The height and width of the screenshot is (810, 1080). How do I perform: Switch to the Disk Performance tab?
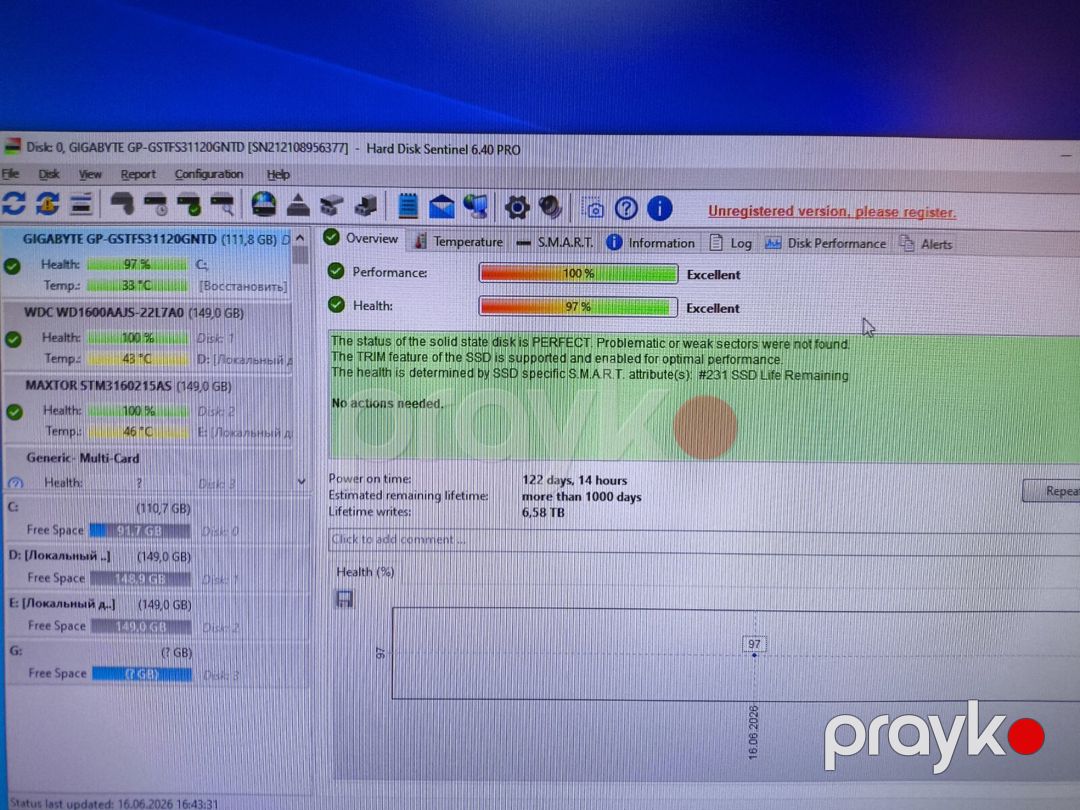click(825, 243)
